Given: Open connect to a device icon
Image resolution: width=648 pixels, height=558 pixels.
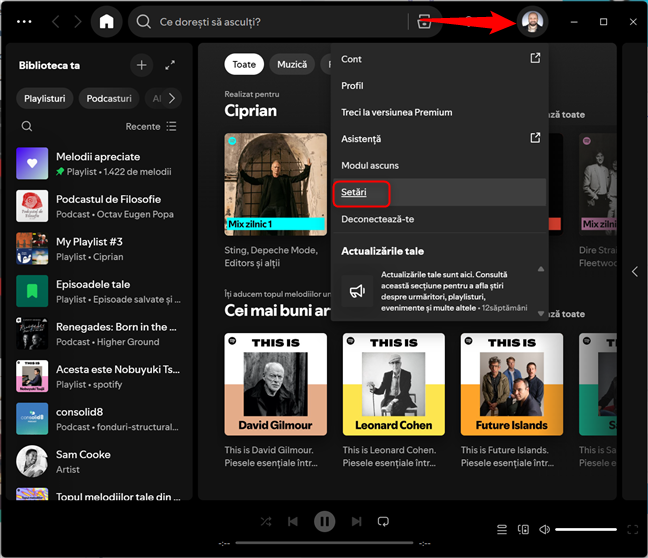Looking at the screenshot, I should pyautogui.click(x=523, y=529).
